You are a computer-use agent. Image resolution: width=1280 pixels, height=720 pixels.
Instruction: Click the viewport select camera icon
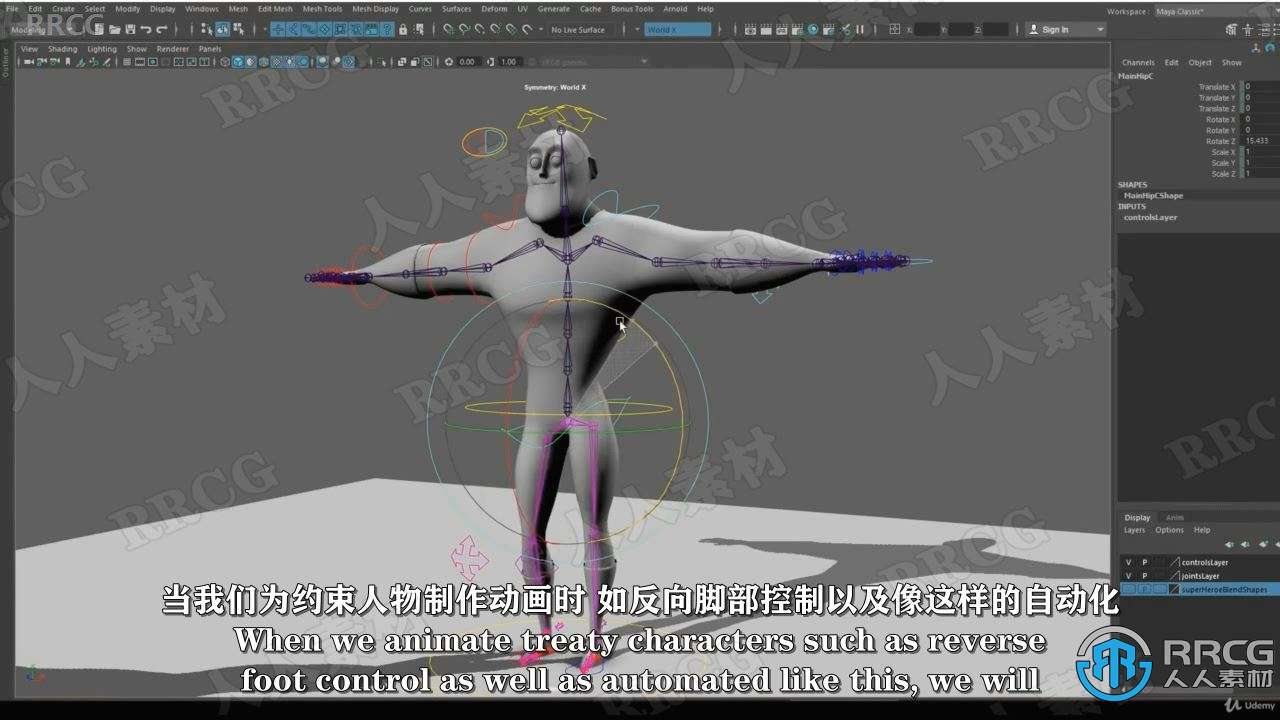[29, 62]
